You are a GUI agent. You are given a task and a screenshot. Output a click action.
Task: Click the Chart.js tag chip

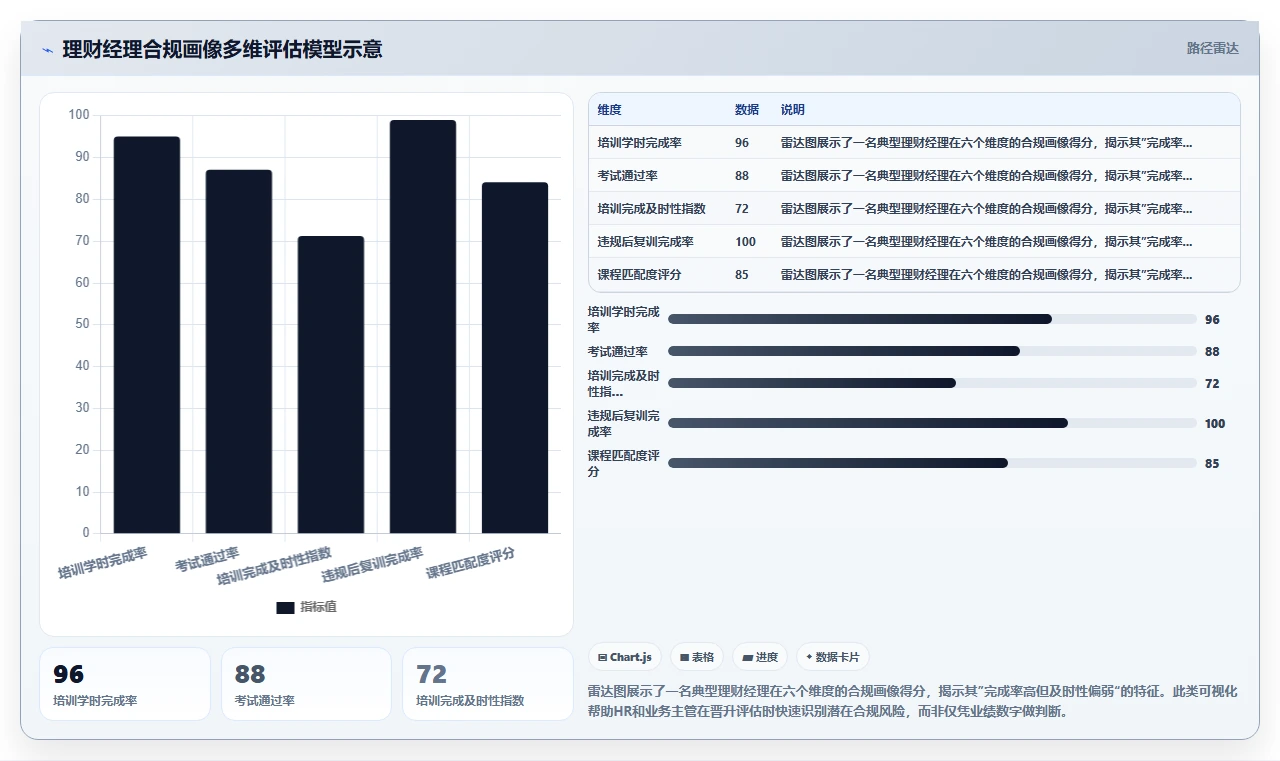click(x=625, y=657)
